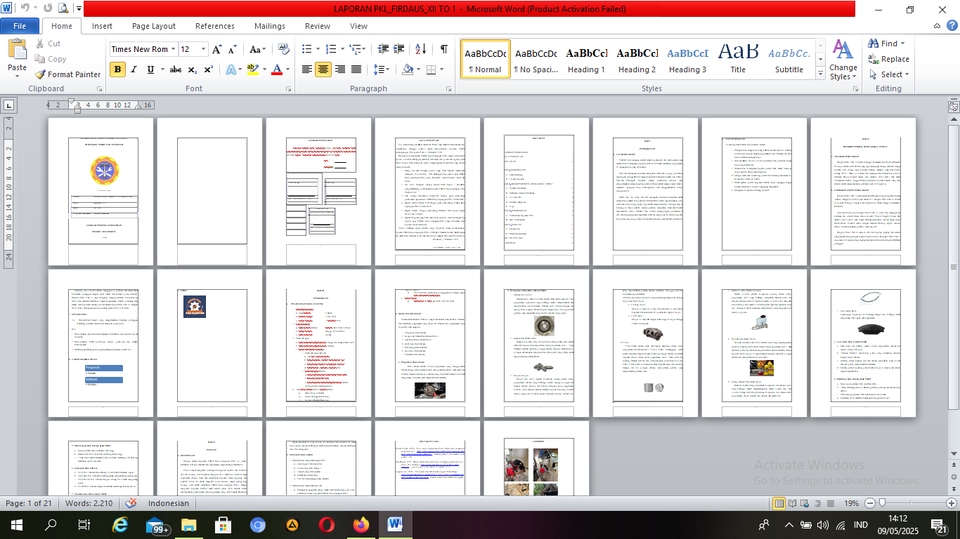Apply the Heading 1 style
This screenshot has width=960, height=539.
(x=586, y=59)
